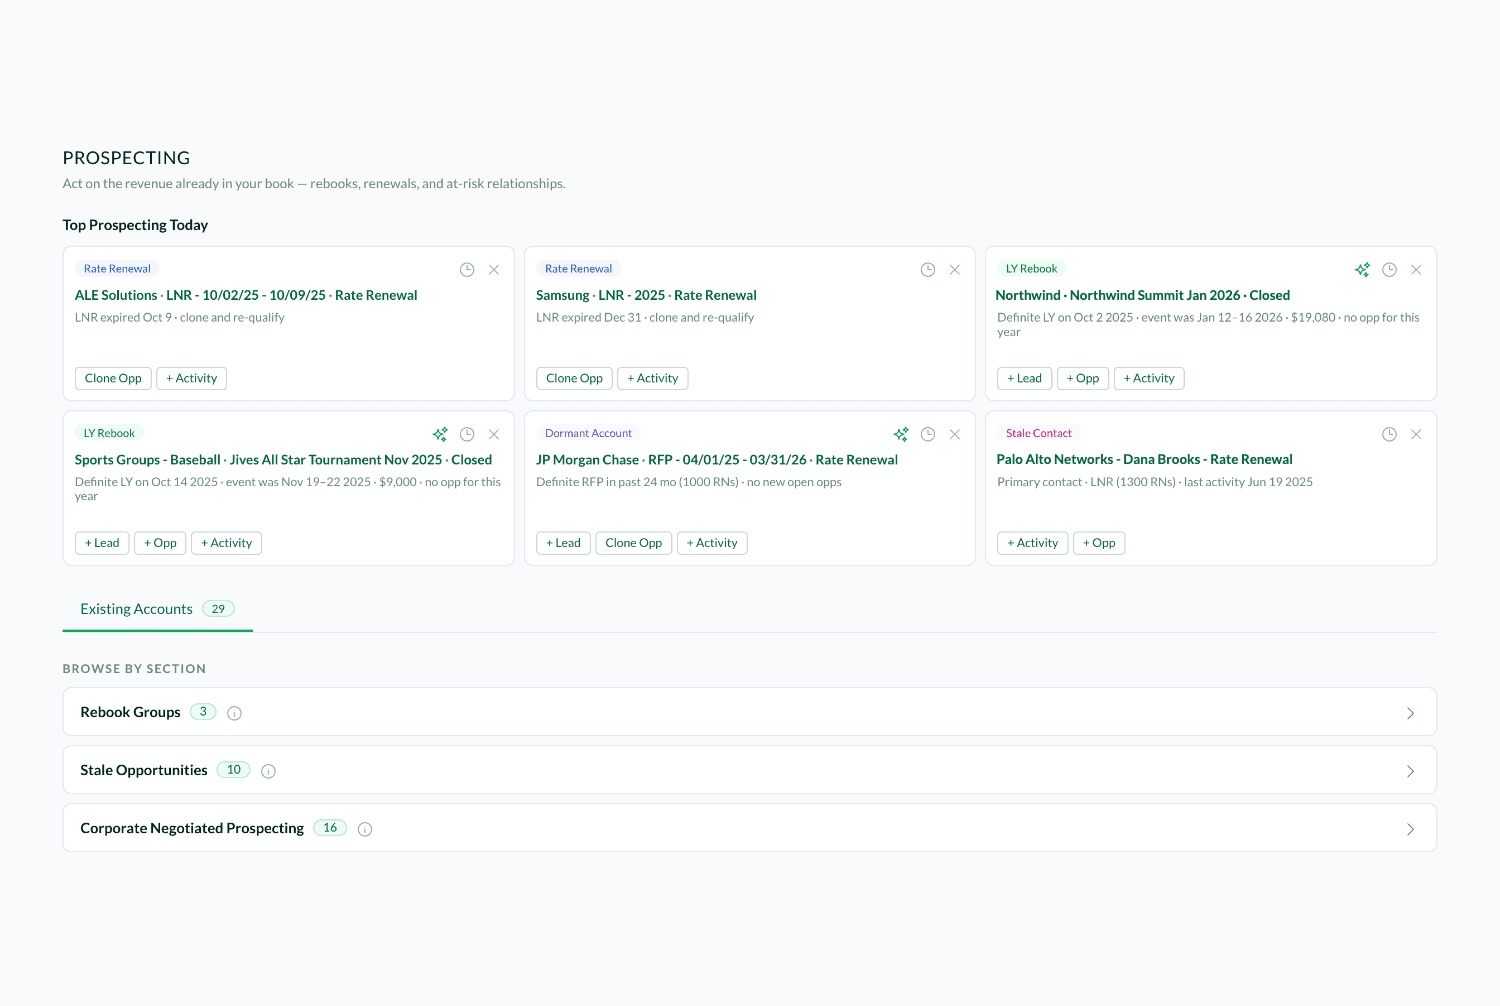Viewport: 1500px width, 1006px height.
Task: Show info for Corporate Negotiated Prospecting
Action: 365,829
